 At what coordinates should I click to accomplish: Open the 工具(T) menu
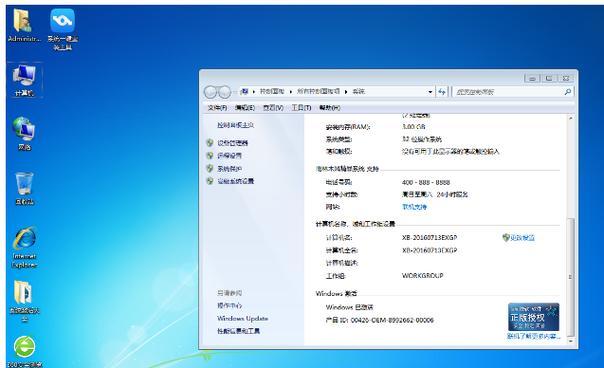tap(301, 108)
